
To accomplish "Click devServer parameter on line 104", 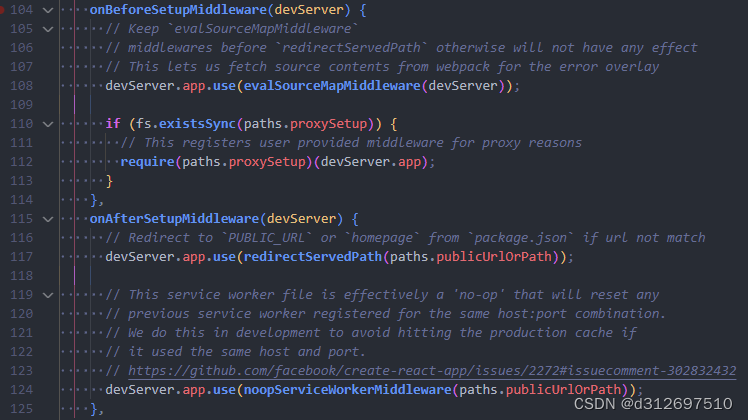I will point(309,10).
